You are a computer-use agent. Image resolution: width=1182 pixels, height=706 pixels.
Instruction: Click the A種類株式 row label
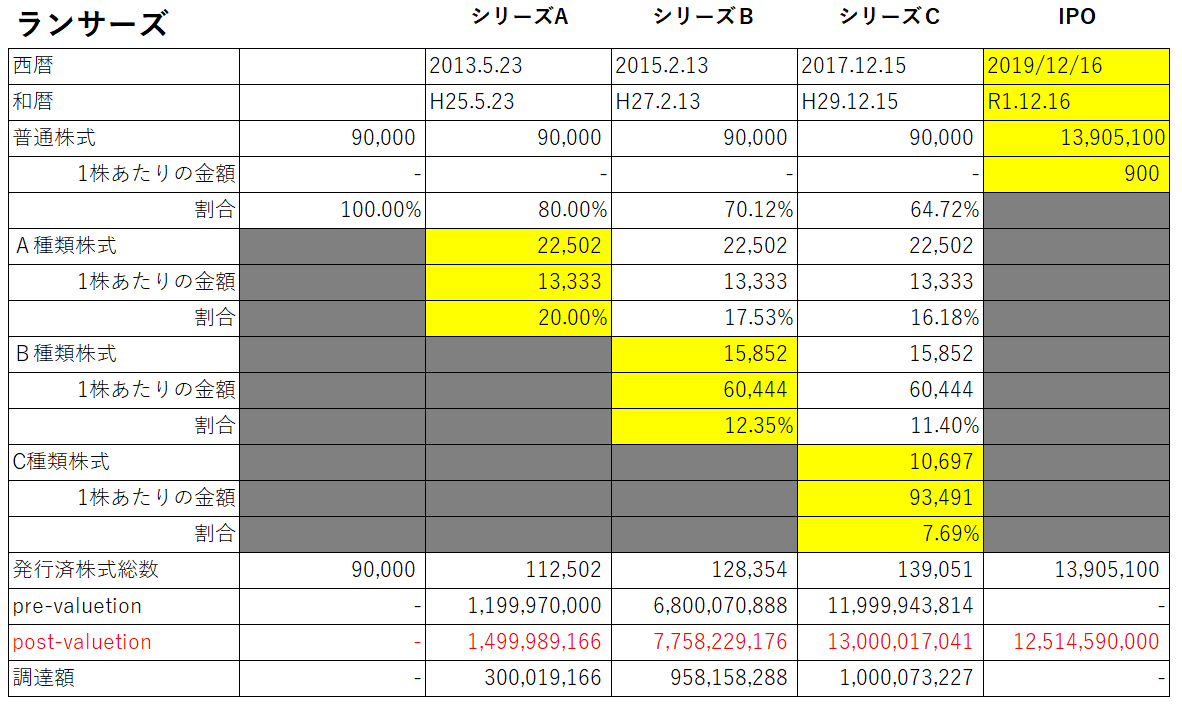66,246
